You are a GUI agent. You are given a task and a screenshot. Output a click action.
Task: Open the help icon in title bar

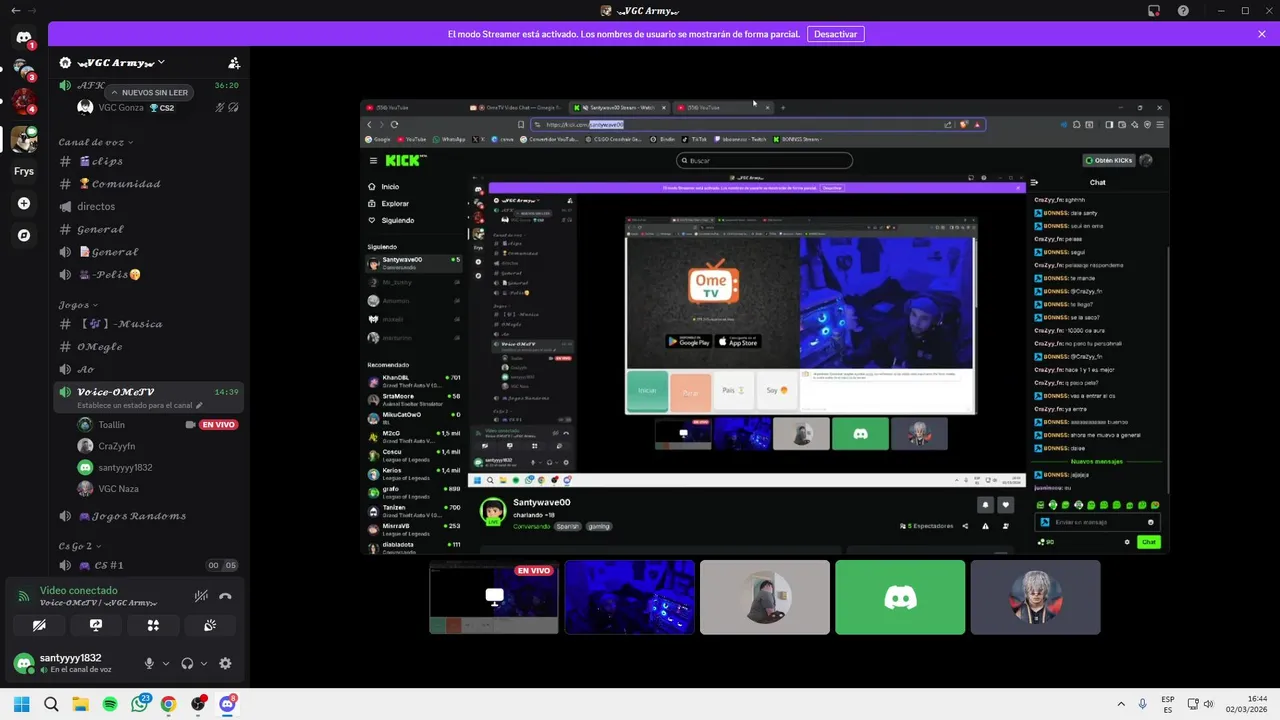click(1184, 11)
